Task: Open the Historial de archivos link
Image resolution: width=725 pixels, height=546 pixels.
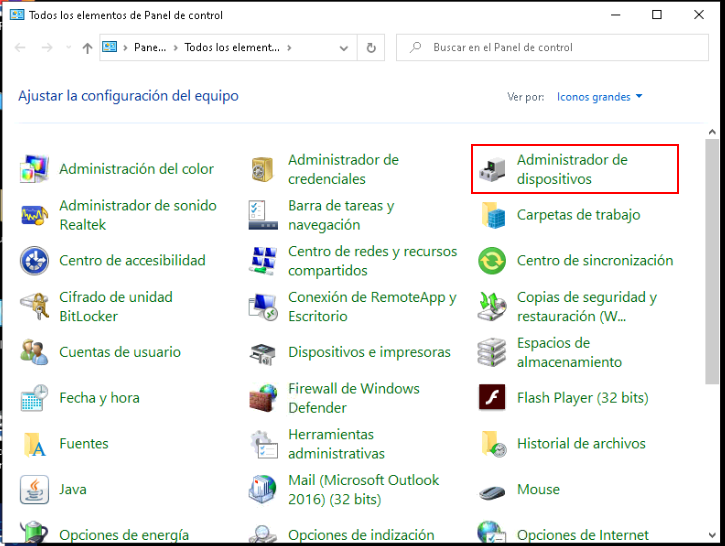Action: click(x=581, y=444)
